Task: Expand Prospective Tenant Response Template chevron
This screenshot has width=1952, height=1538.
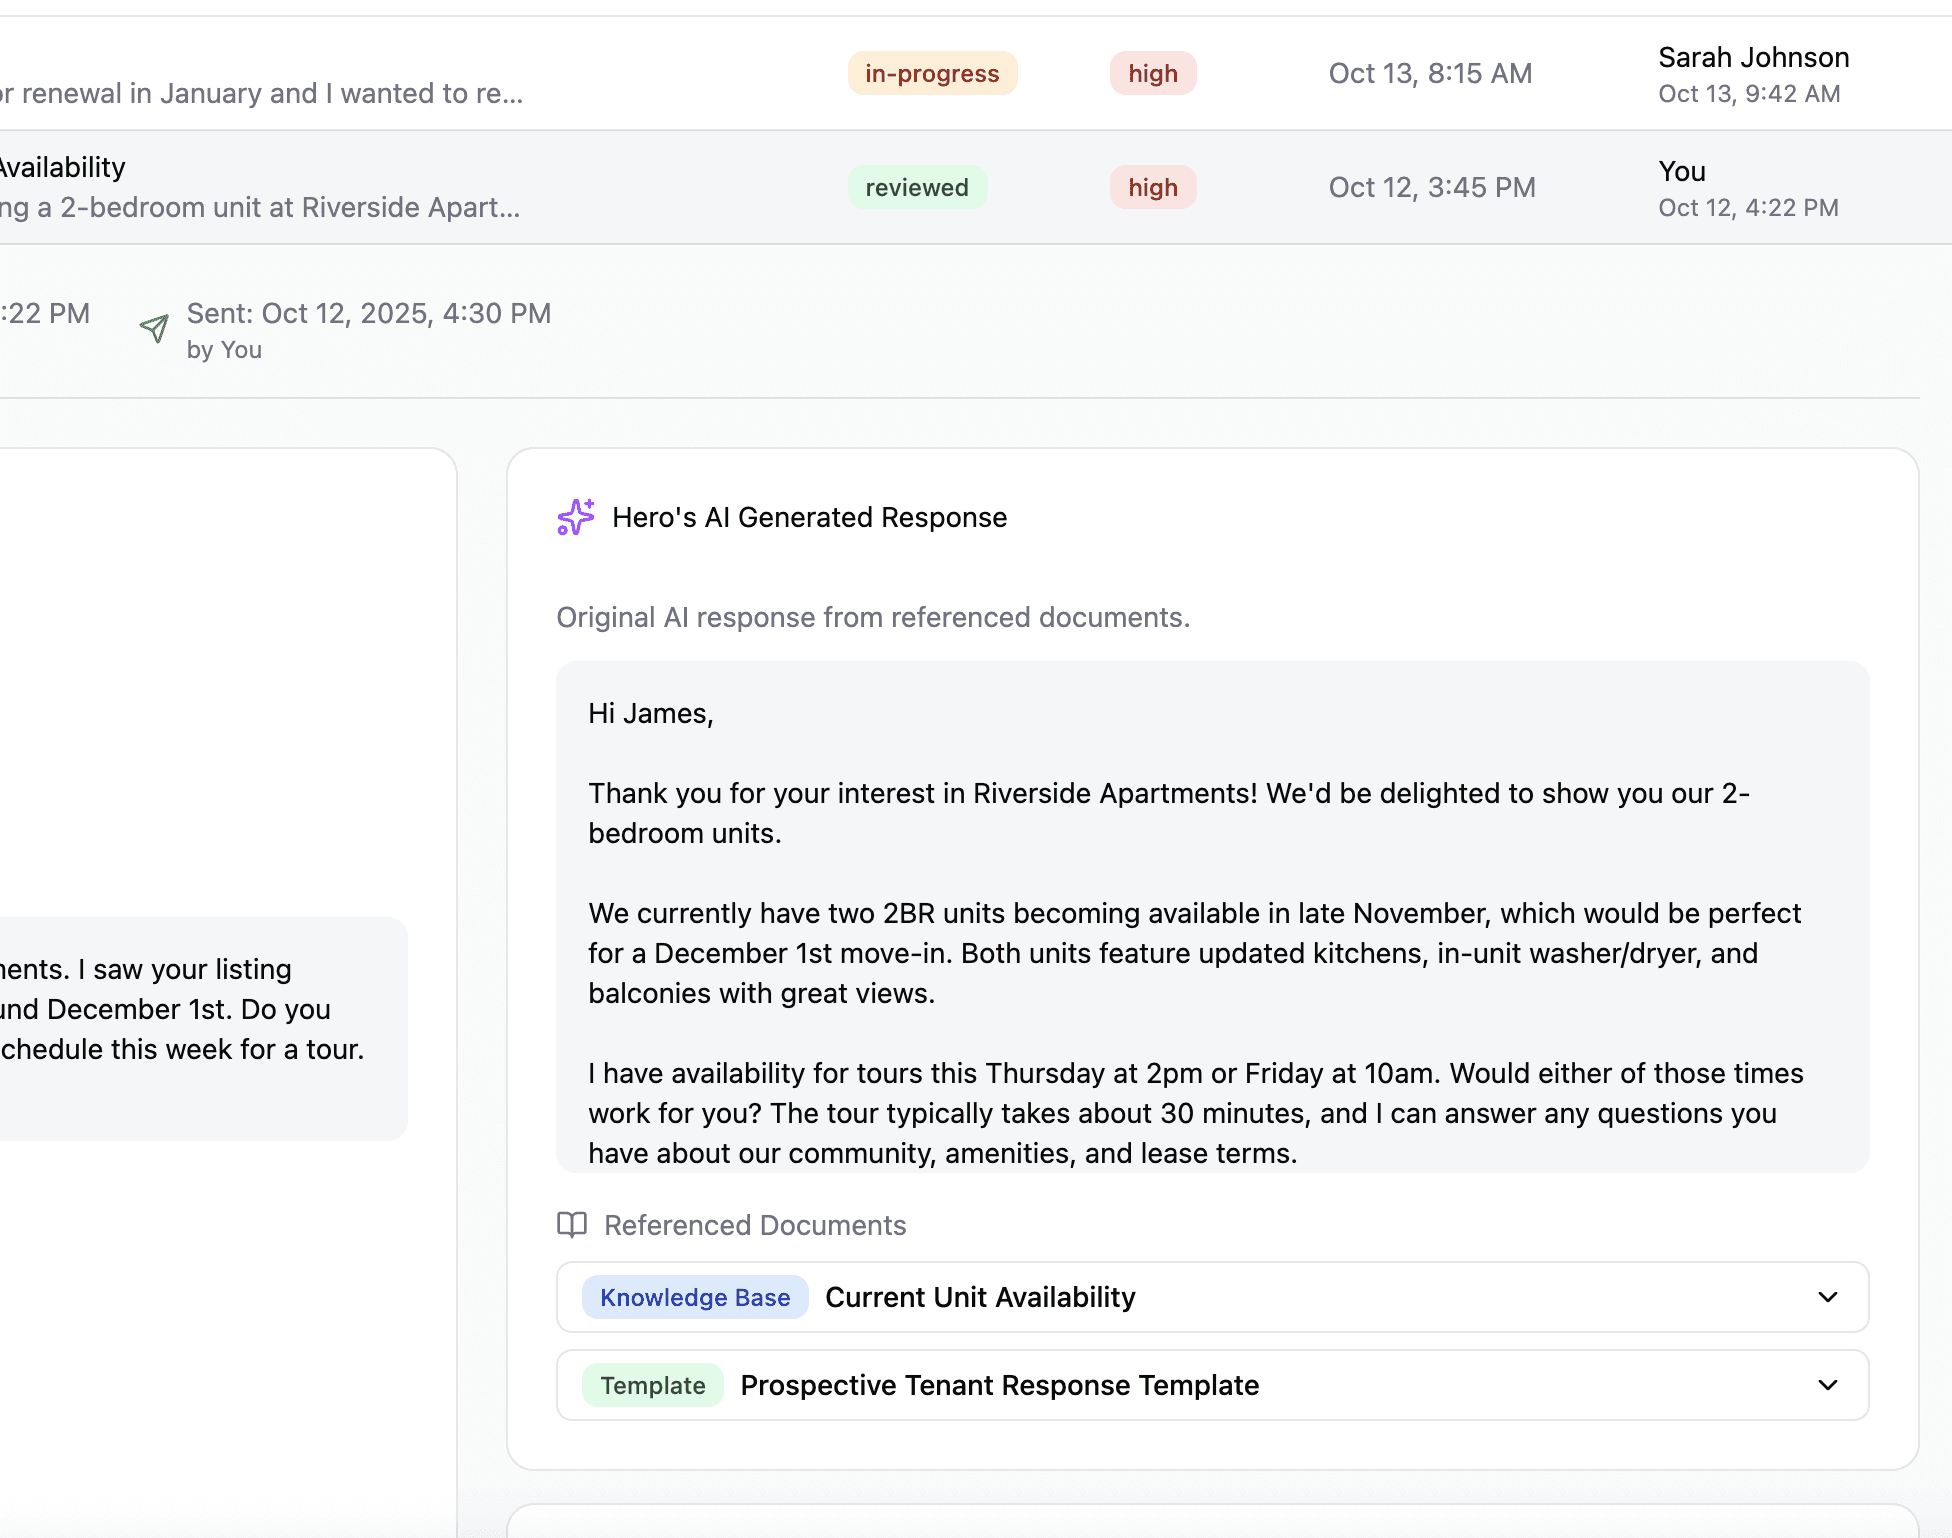Action: pos(1827,1385)
